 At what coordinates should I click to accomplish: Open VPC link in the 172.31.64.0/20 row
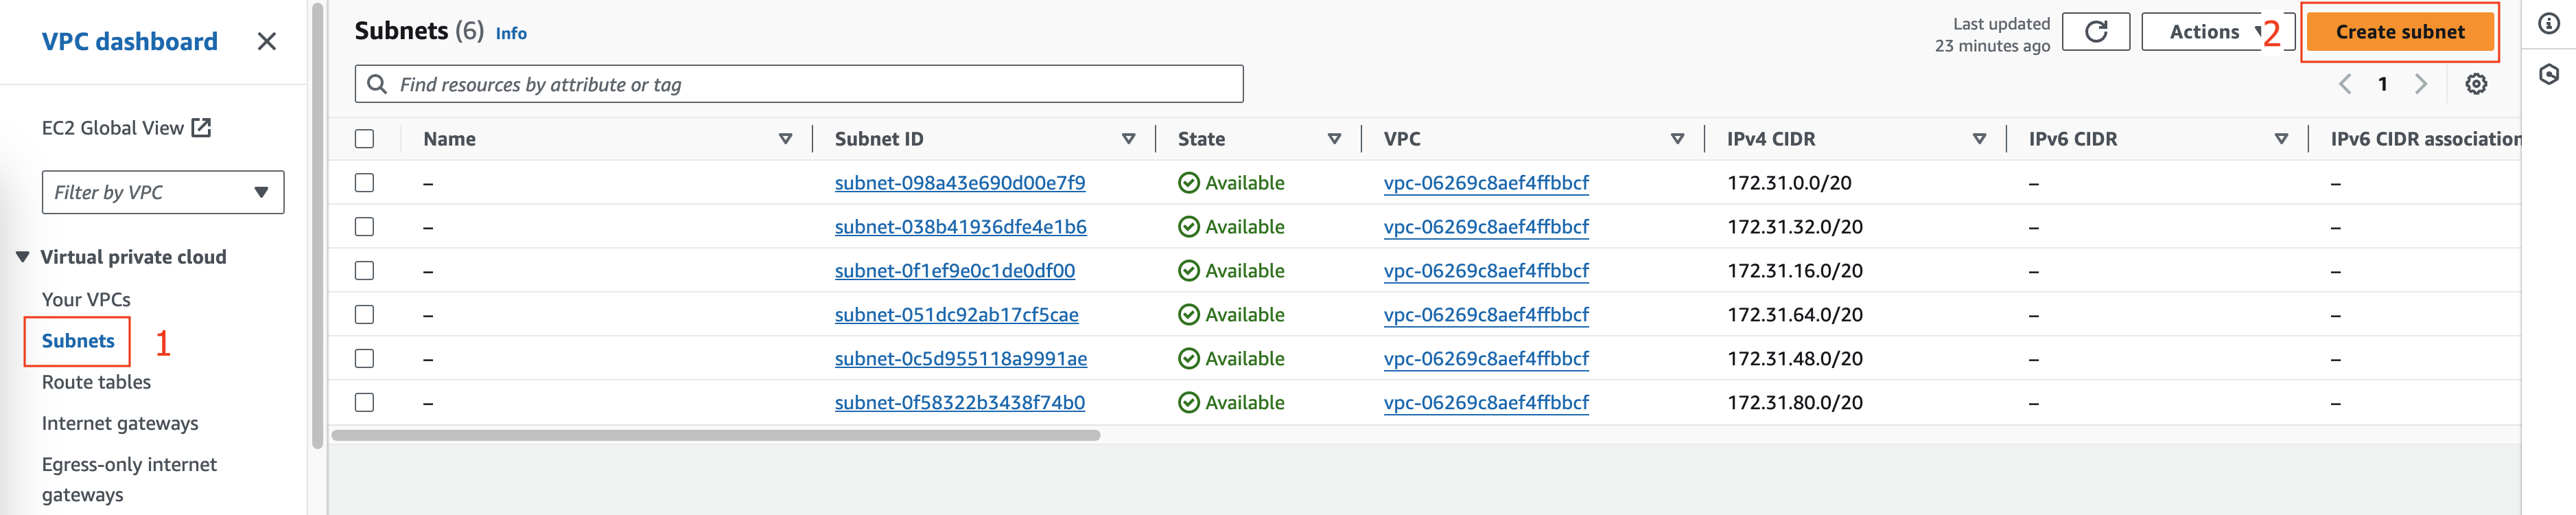click(1486, 315)
